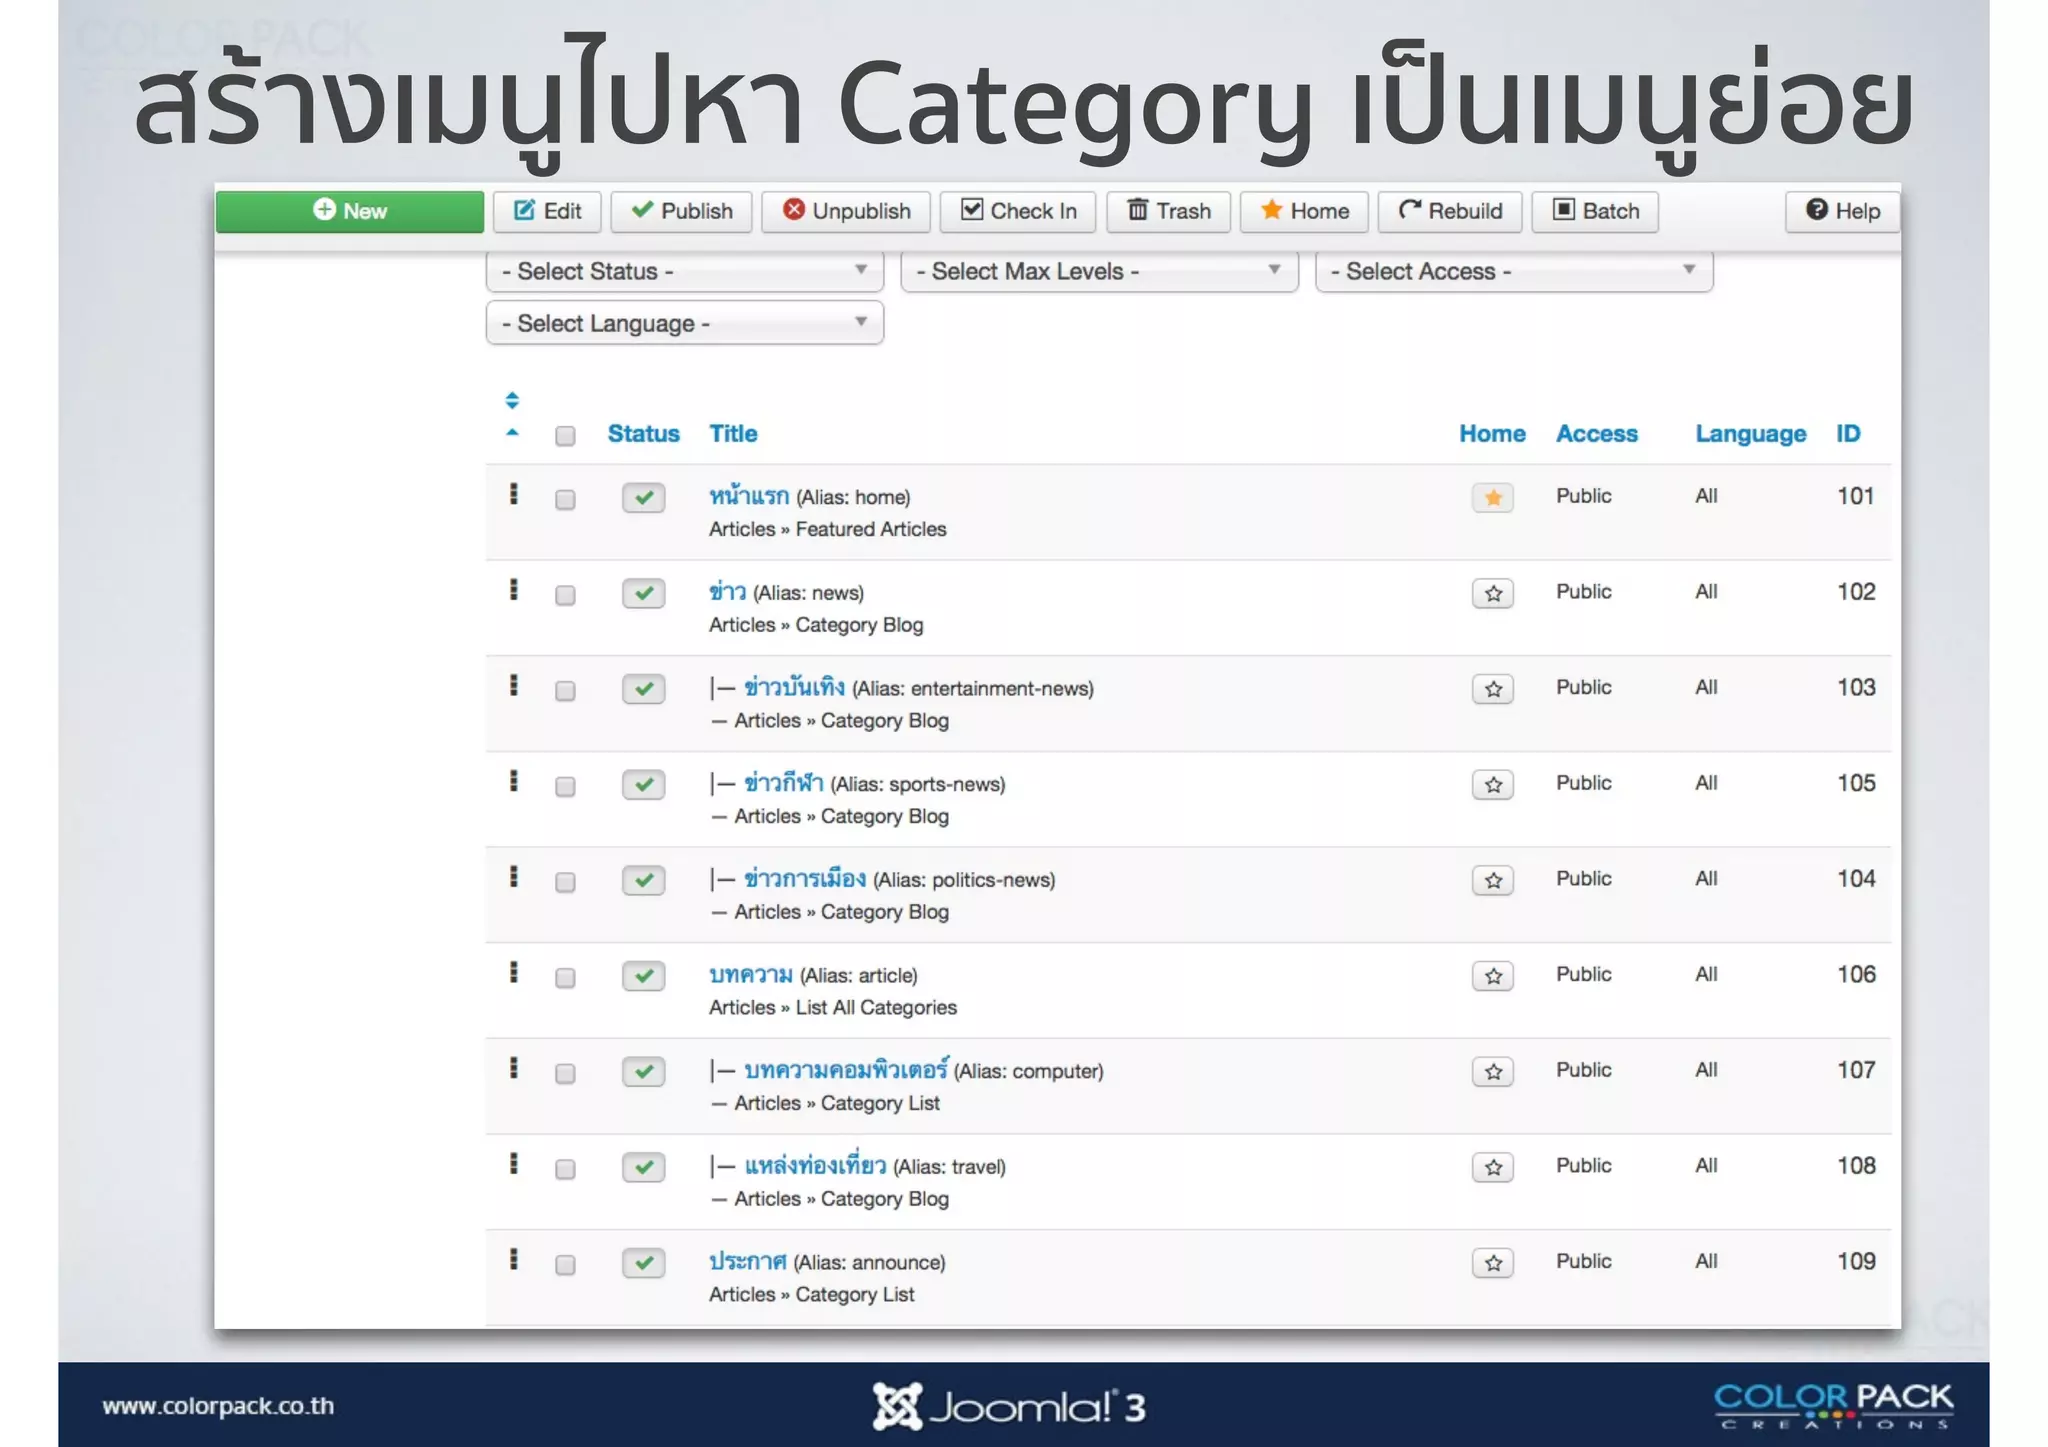The image size is (2048, 1447).
Task: Set entertainment-news row as home via star
Action: tap(1493, 689)
